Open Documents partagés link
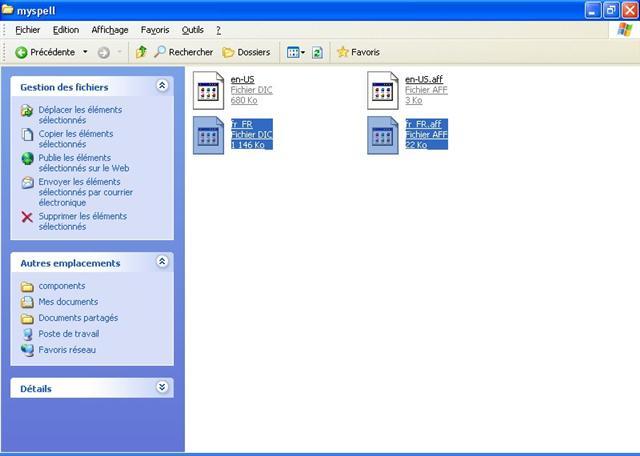Image resolution: width=640 pixels, height=456 pixels. [x=78, y=318]
